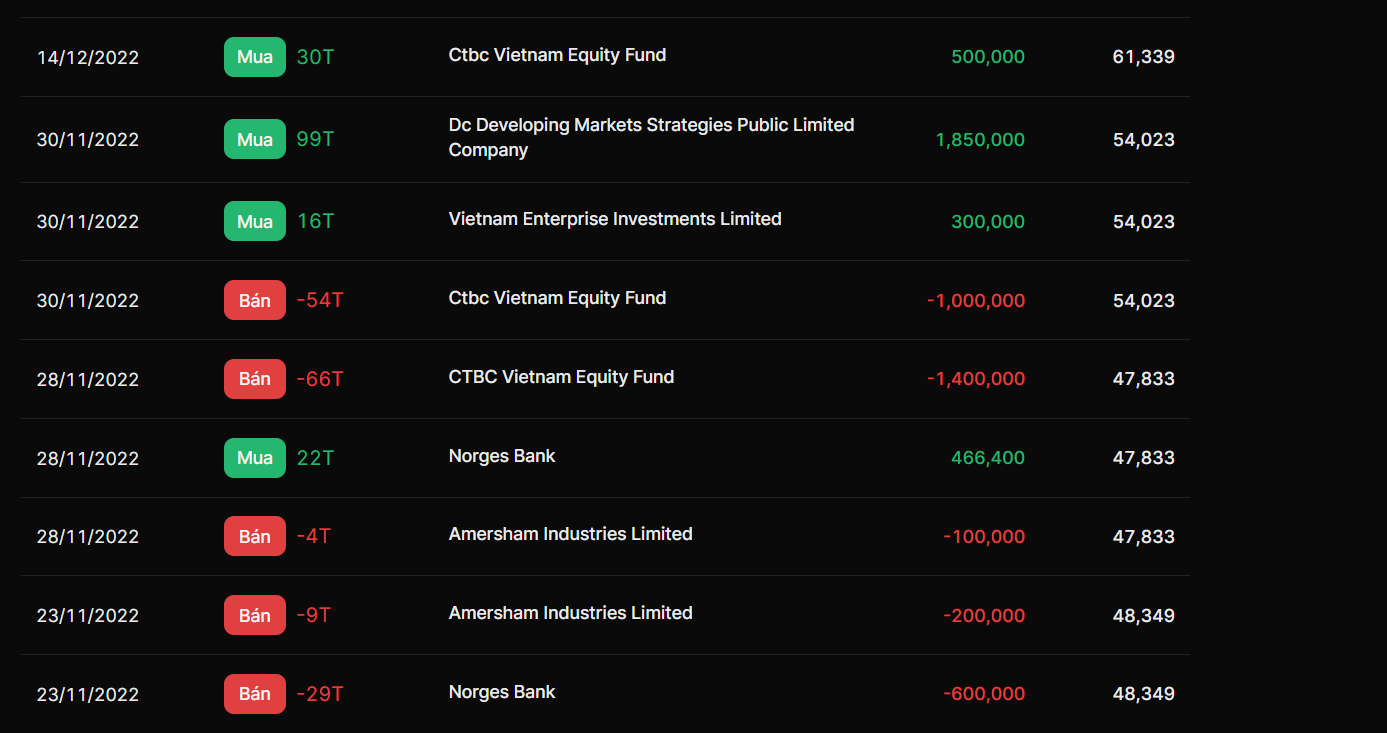Click the -600,000 volume for Norges Bank

pyautogui.click(x=983, y=694)
